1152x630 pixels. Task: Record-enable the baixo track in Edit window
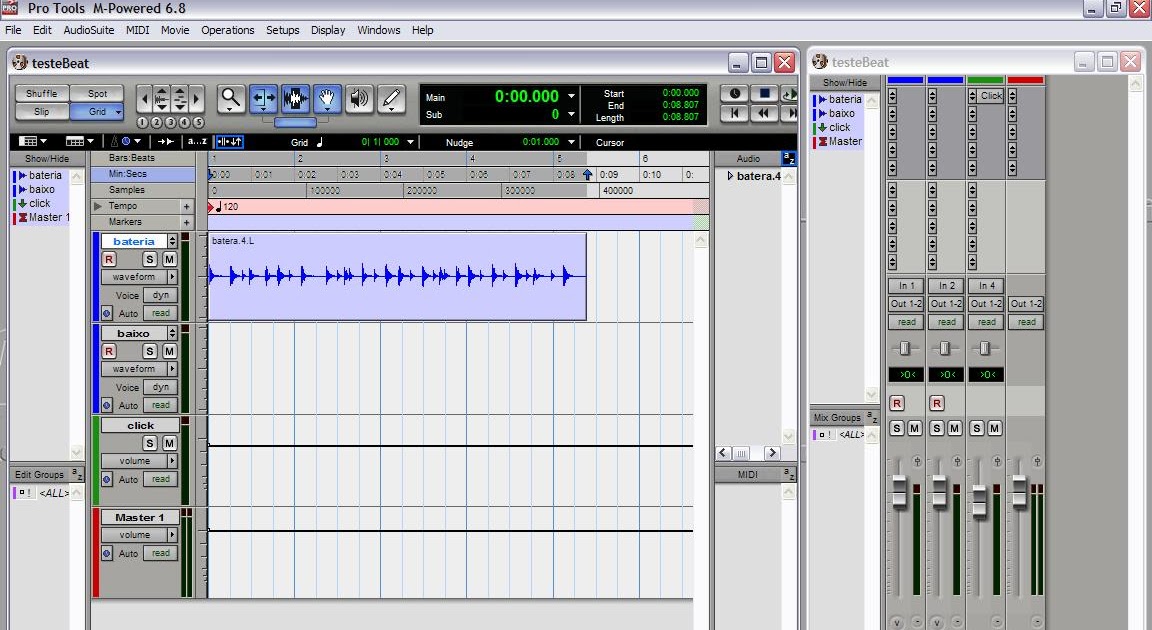[x=109, y=351]
